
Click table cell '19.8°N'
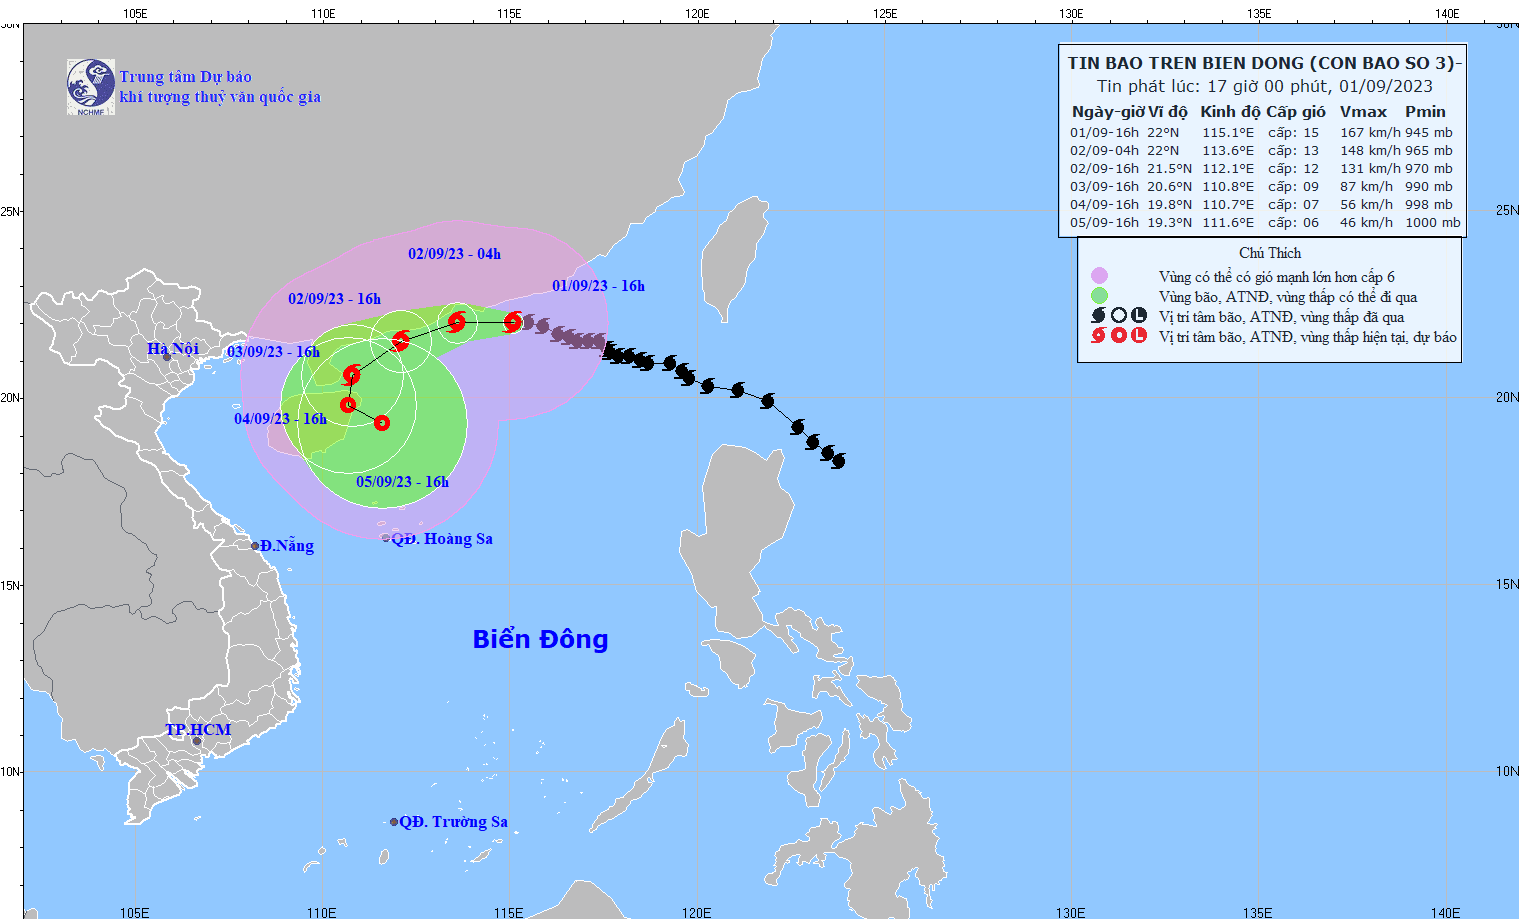1170,204
